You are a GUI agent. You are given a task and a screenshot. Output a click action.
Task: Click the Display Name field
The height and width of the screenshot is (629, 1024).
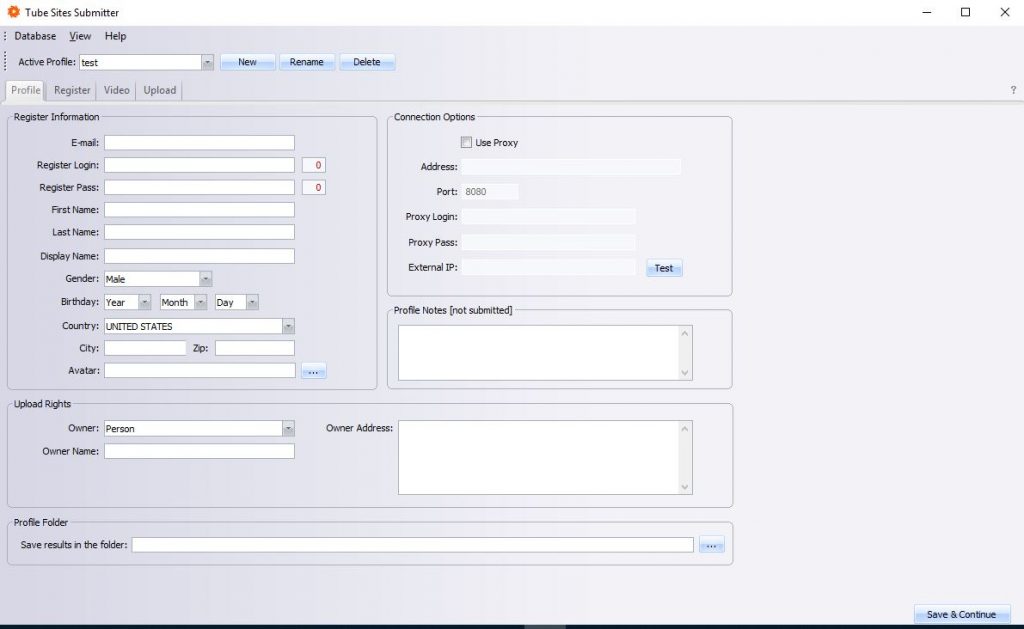point(199,256)
